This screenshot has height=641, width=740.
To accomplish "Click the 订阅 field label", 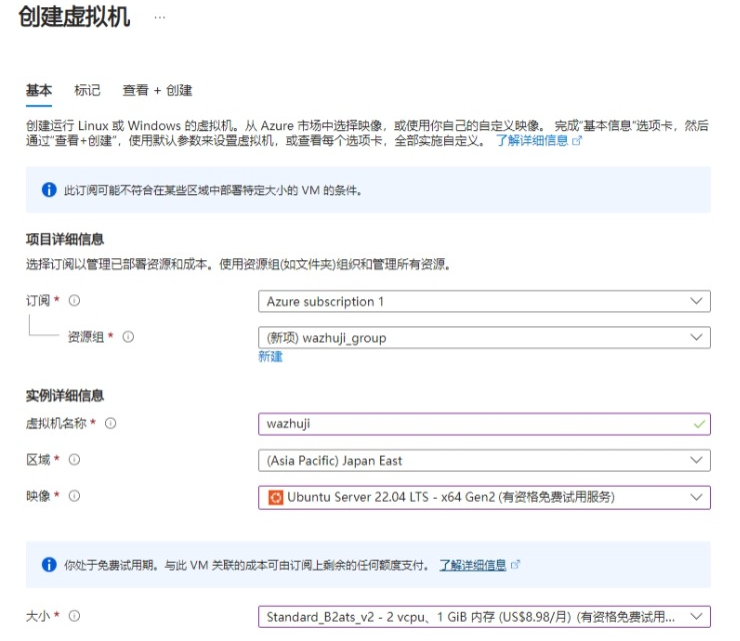I will point(38,300).
